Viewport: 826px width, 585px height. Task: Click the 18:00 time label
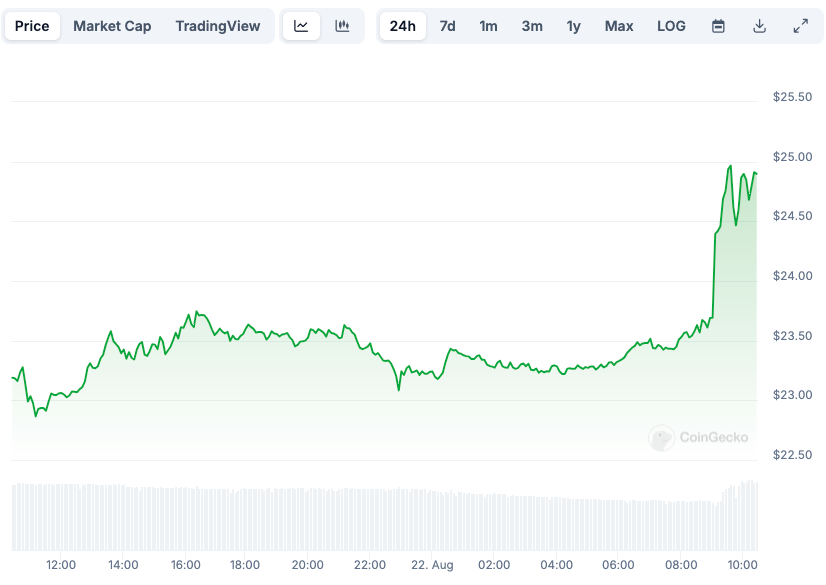(x=245, y=565)
